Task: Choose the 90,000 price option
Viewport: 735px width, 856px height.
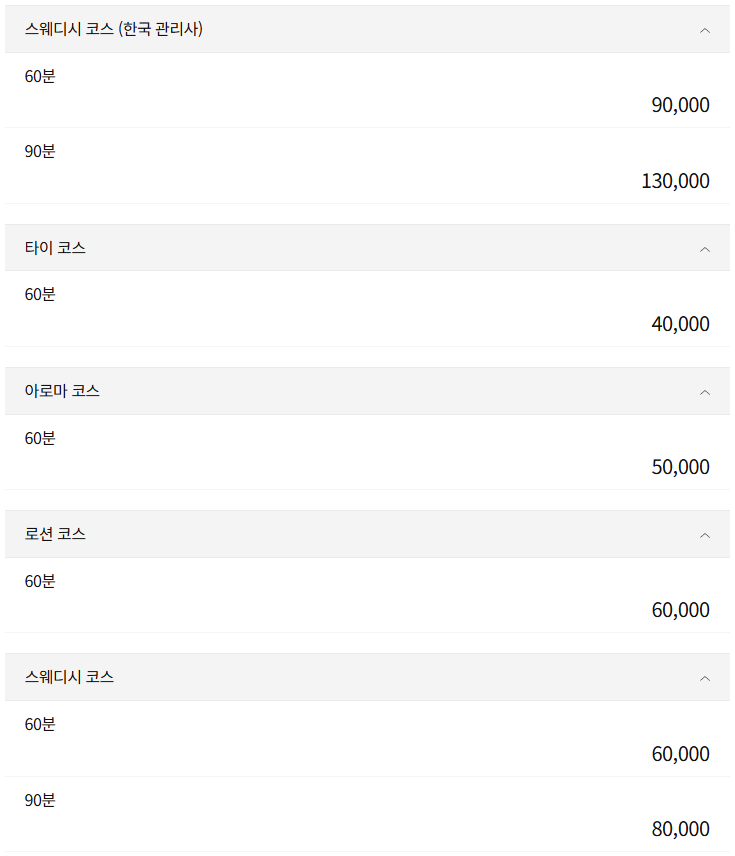Action: click(680, 105)
